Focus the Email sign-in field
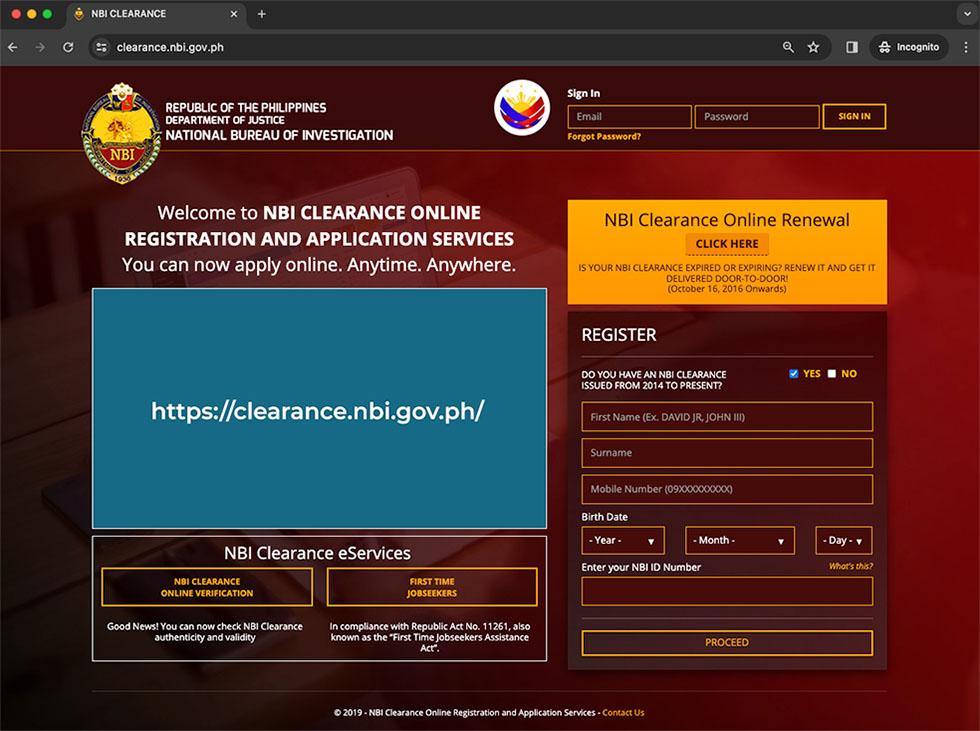This screenshot has height=731, width=980. pos(629,117)
